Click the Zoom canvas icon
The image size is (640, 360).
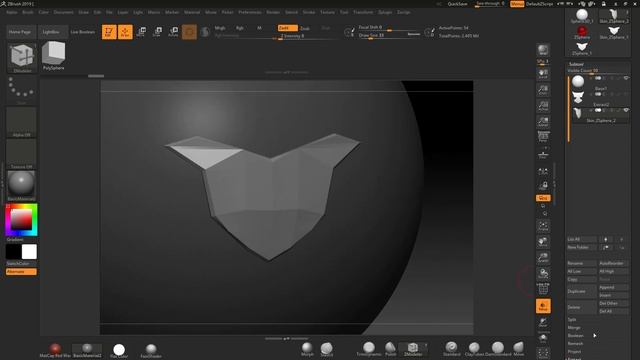543,90
